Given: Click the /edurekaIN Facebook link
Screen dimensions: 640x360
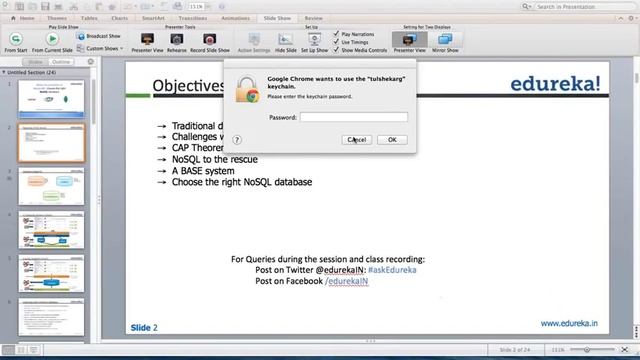Looking at the screenshot, I should point(347,281).
